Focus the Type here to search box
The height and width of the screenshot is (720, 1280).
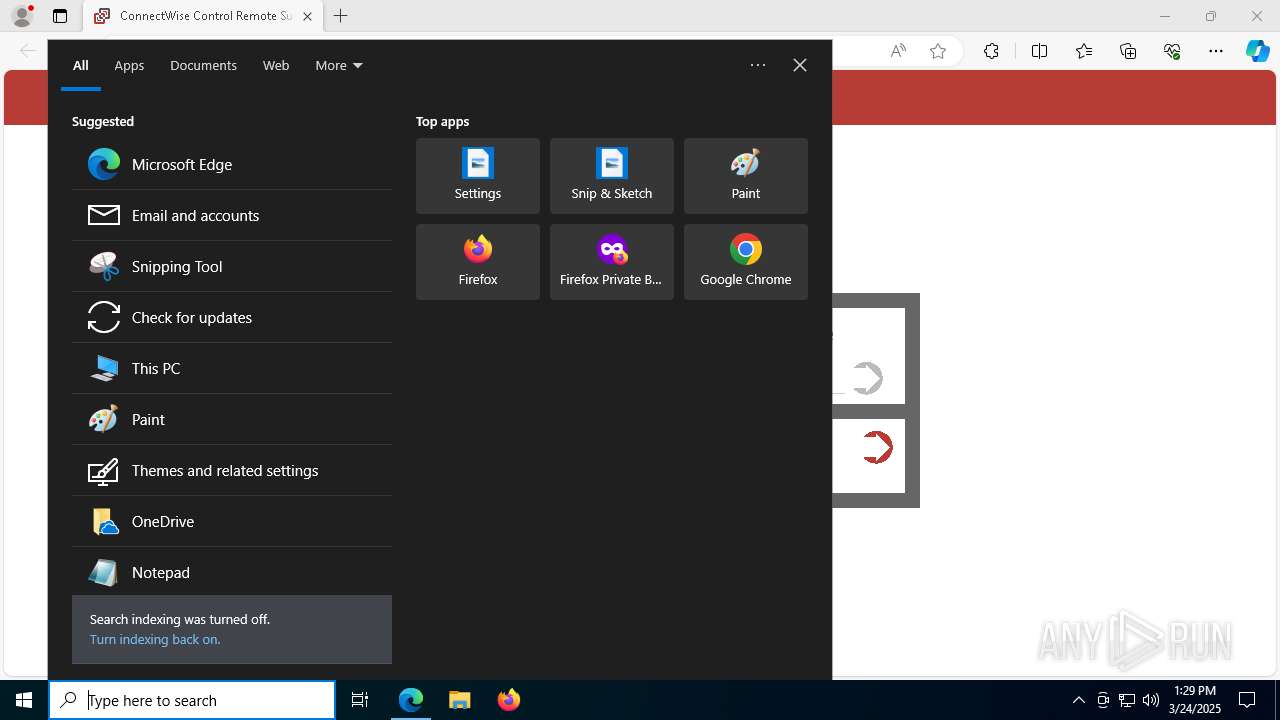[x=192, y=700]
